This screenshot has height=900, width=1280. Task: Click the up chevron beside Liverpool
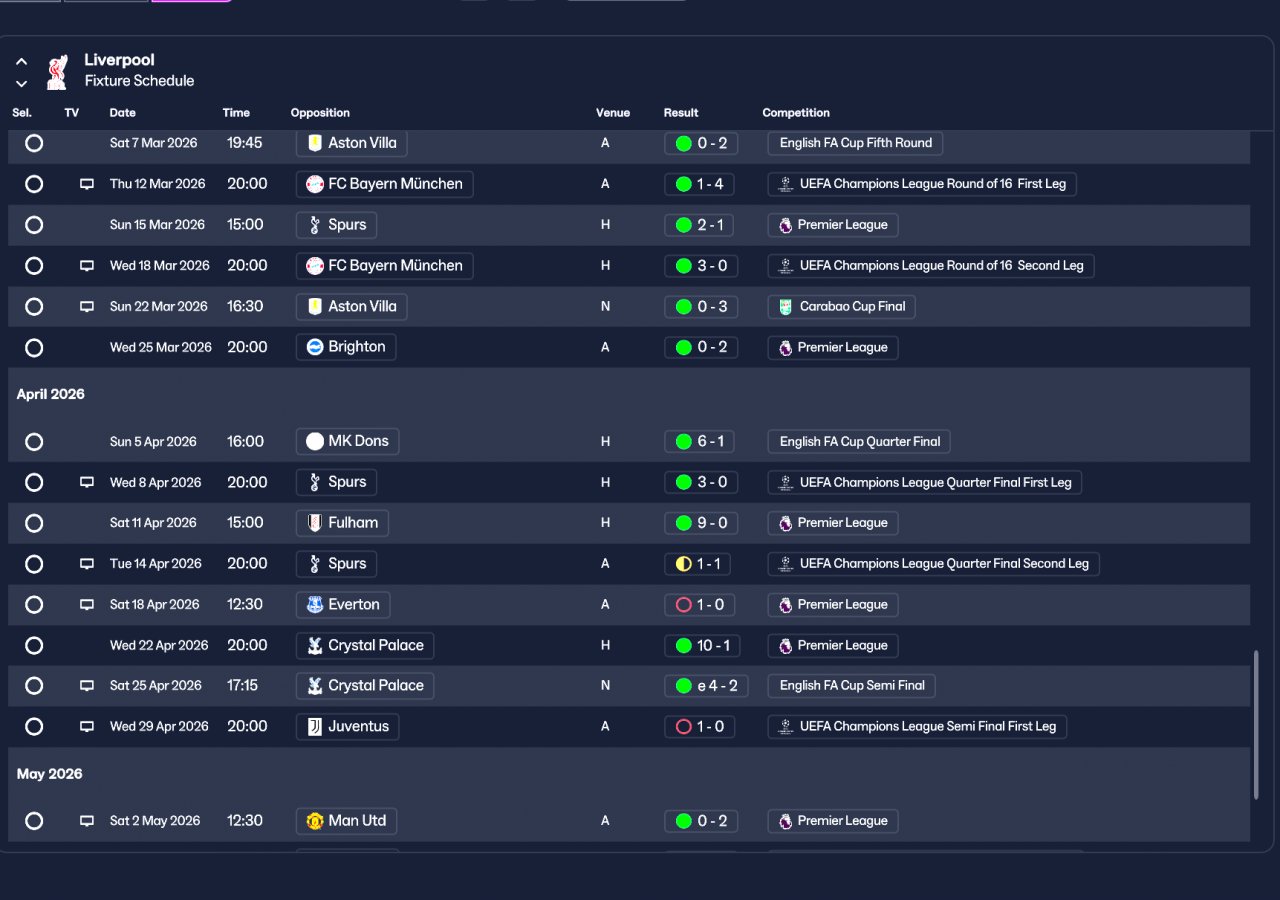21,62
